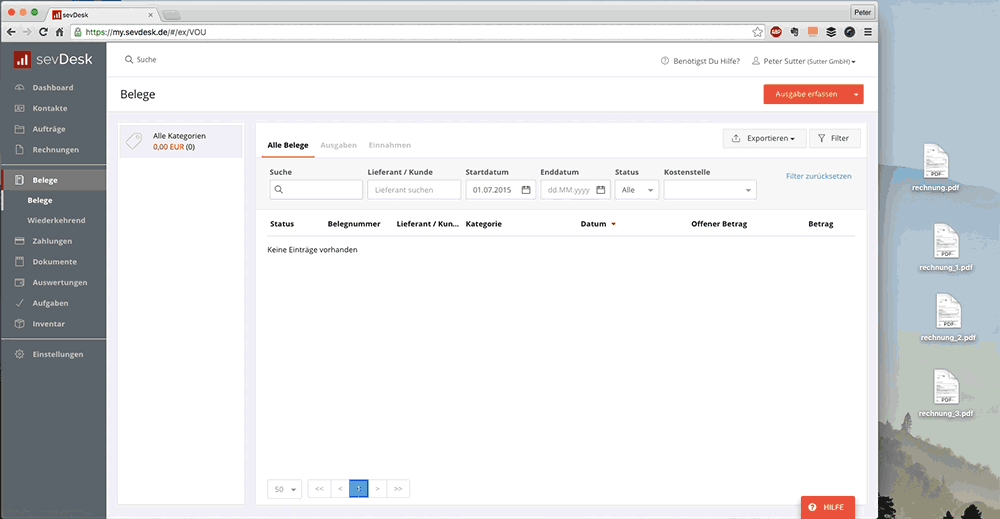This screenshot has height=519, width=1000.
Task: Open Wiederkehrend sub-item
Action: (56, 221)
